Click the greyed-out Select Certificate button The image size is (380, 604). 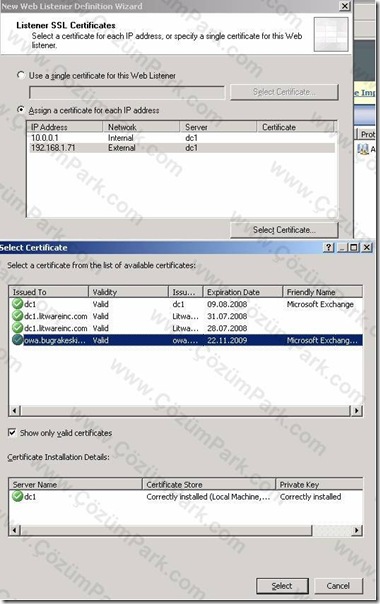pos(284,92)
